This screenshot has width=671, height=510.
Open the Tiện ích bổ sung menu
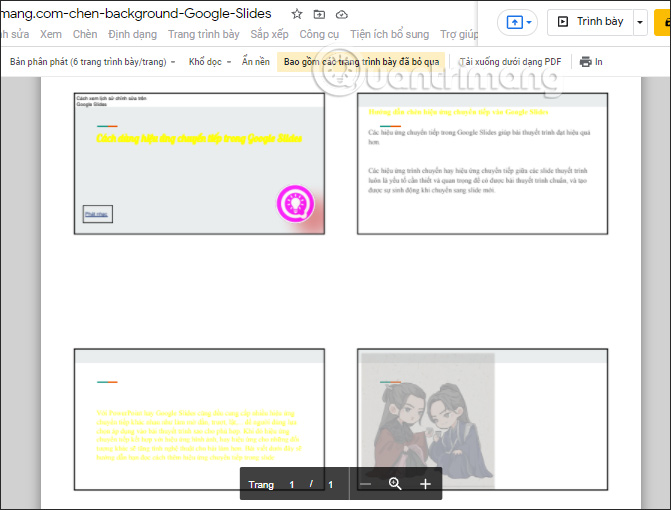coord(389,34)
